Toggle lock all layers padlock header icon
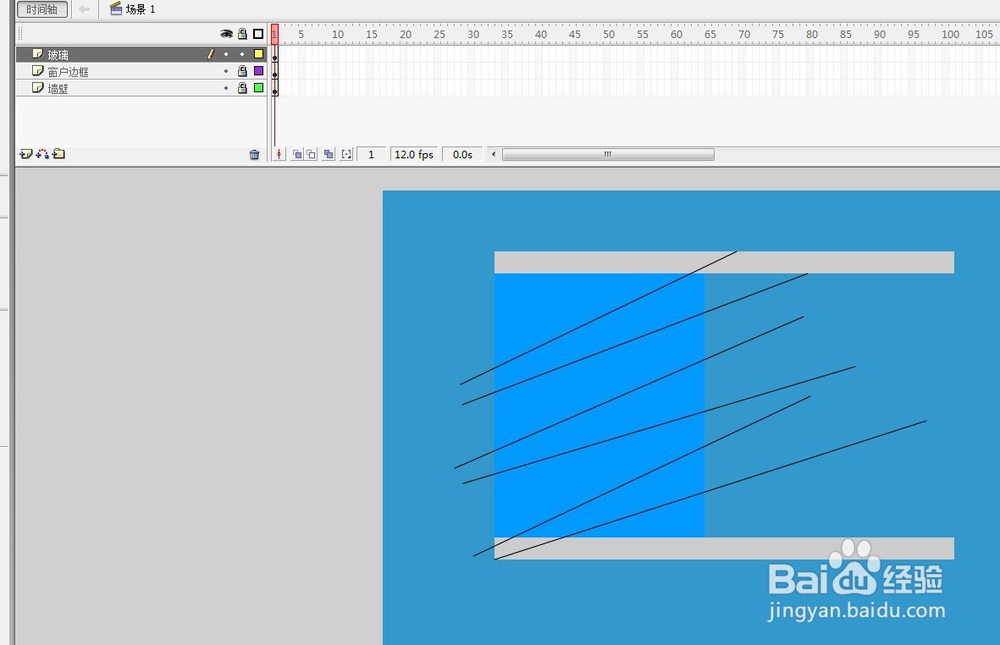Screen dimensions: 1000x645 (242, 34)
